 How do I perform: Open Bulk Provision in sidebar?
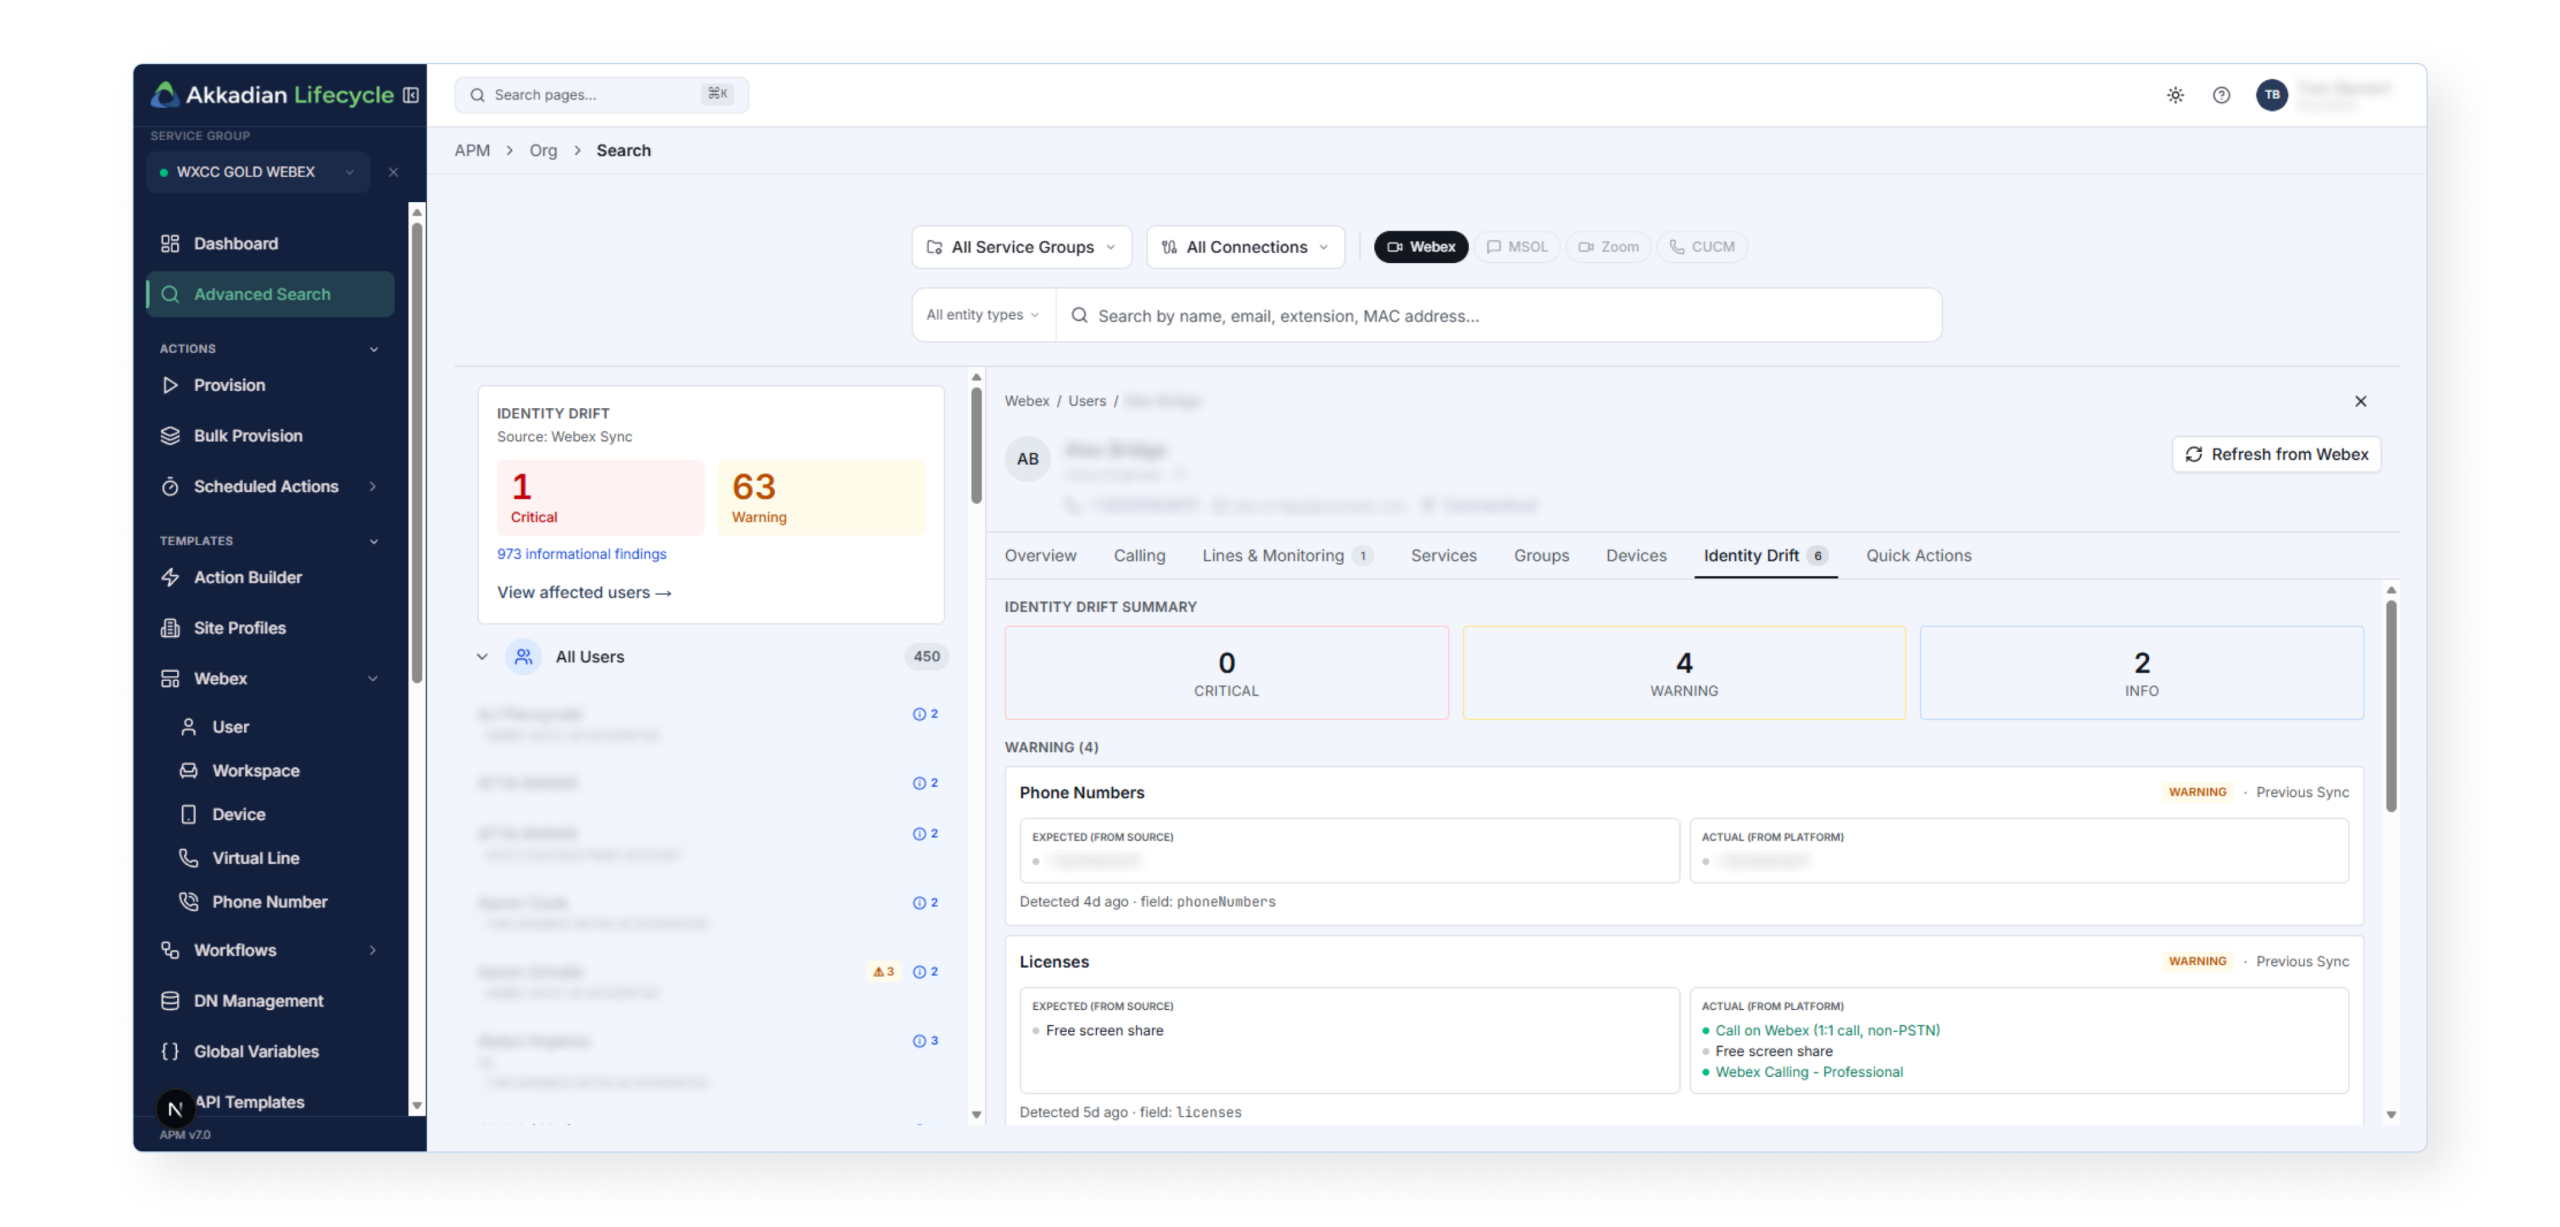click(270, 435)
